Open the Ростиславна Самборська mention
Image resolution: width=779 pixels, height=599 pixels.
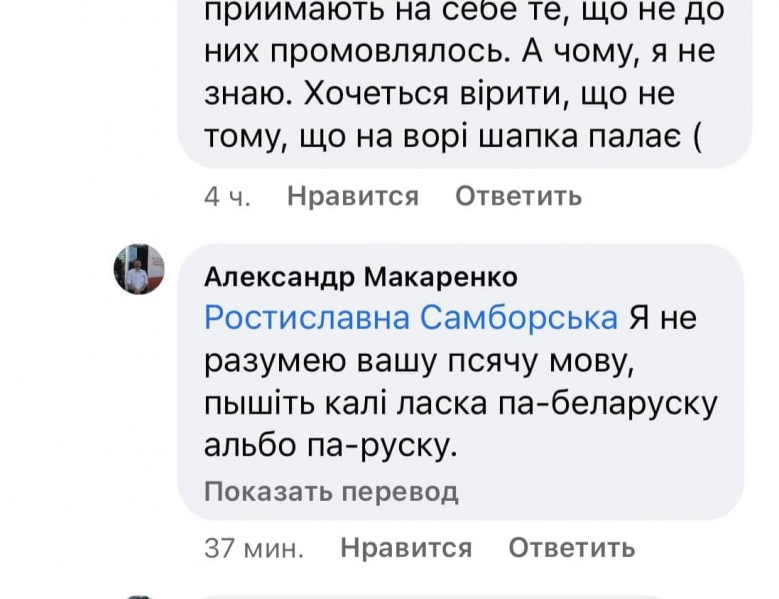411,318
